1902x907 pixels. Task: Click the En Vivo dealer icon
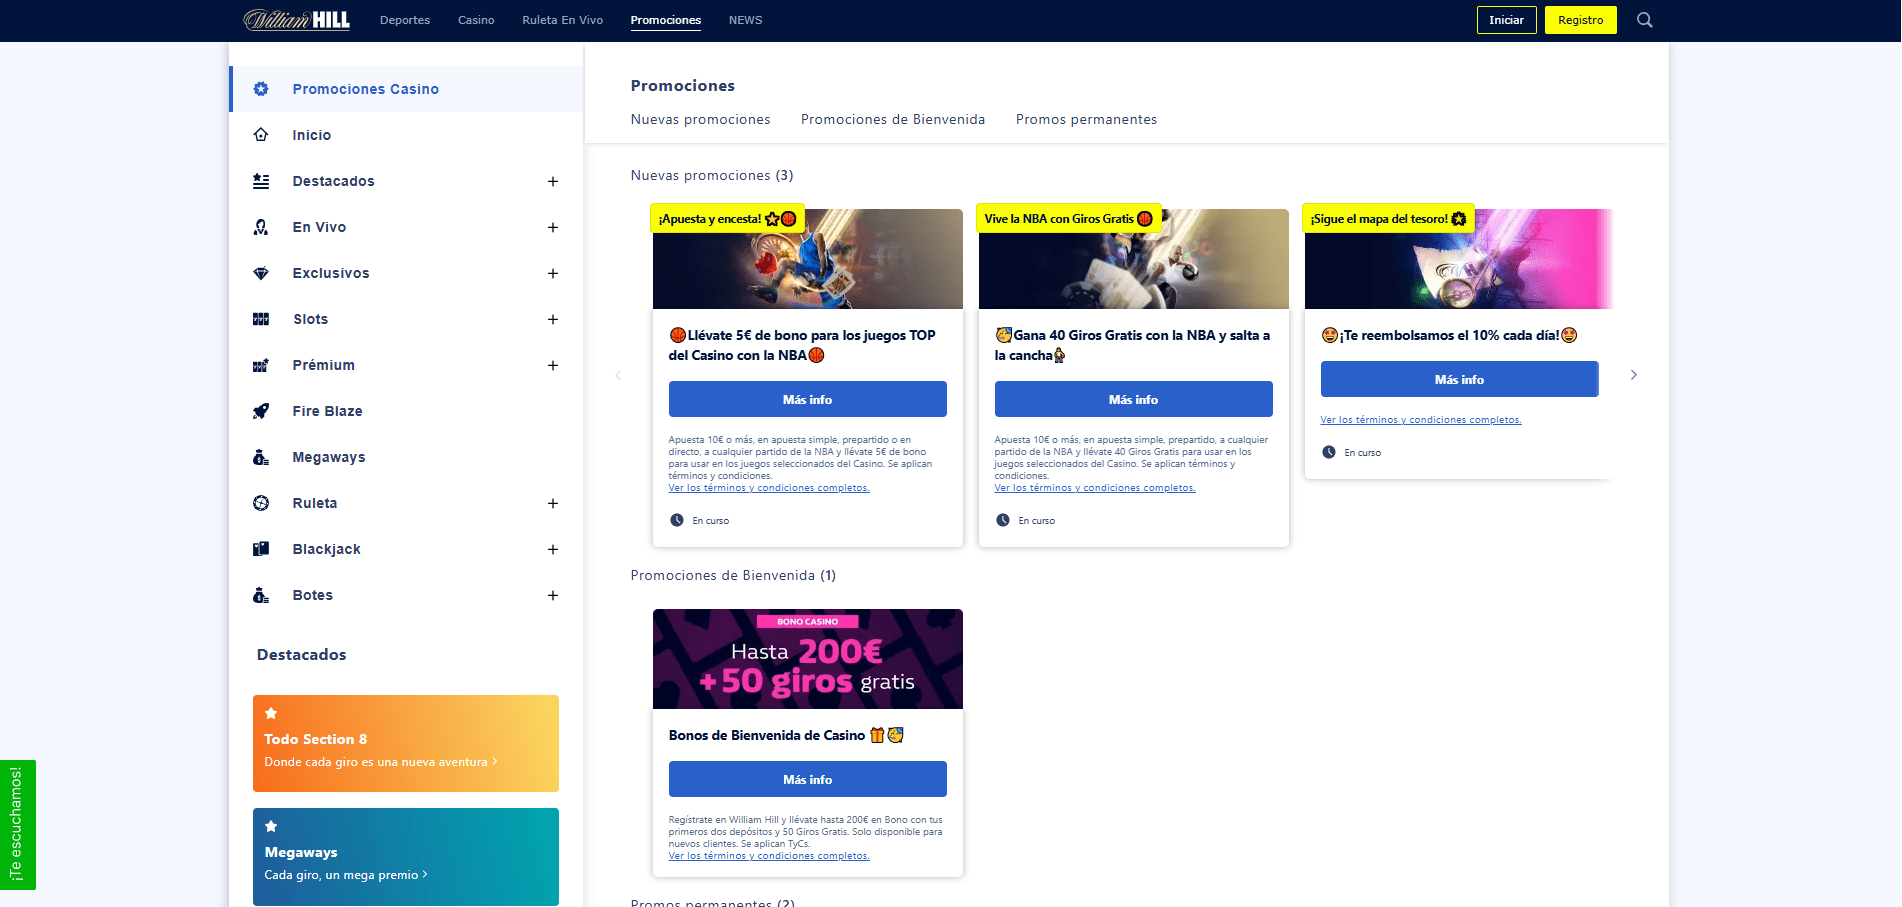click(261, 227)
